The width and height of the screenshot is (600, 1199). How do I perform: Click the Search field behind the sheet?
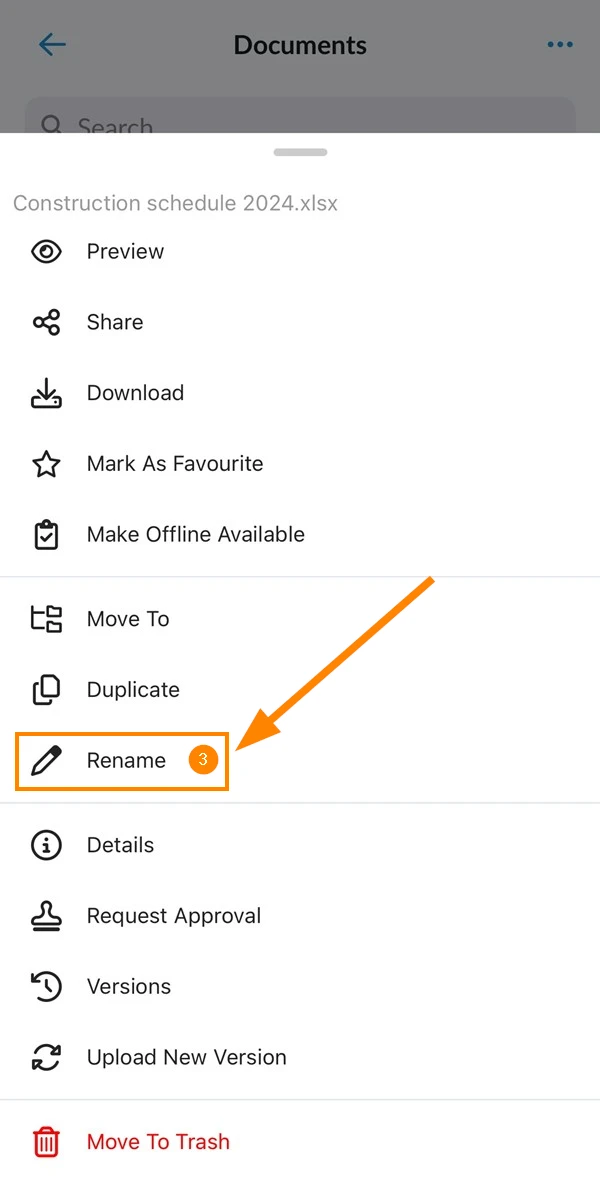click(x=300, y=115)
